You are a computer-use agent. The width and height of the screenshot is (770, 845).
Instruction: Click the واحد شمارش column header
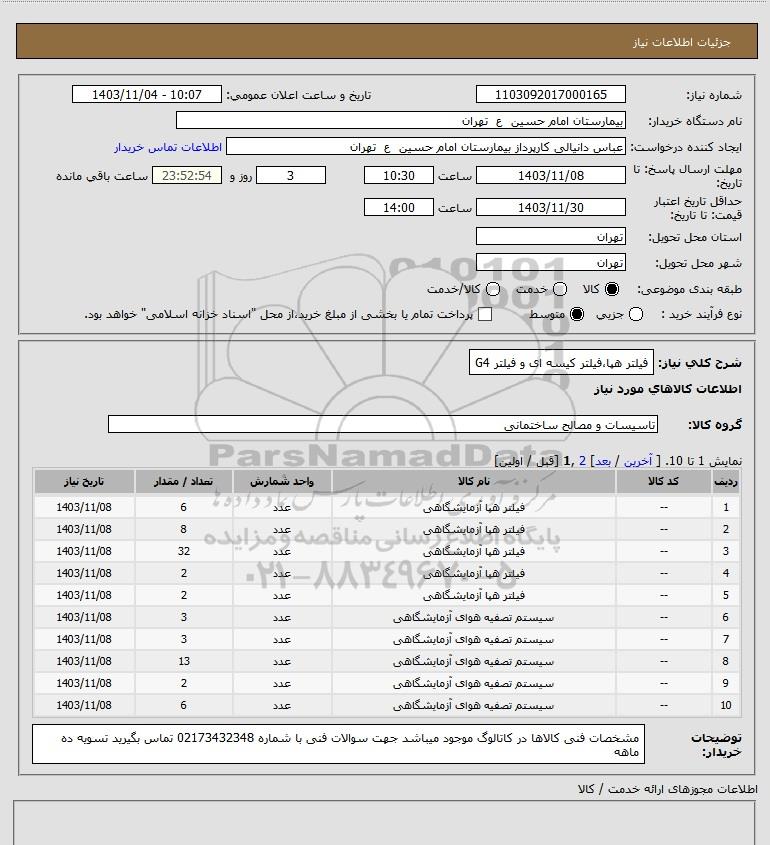click(x=282, y=481)
